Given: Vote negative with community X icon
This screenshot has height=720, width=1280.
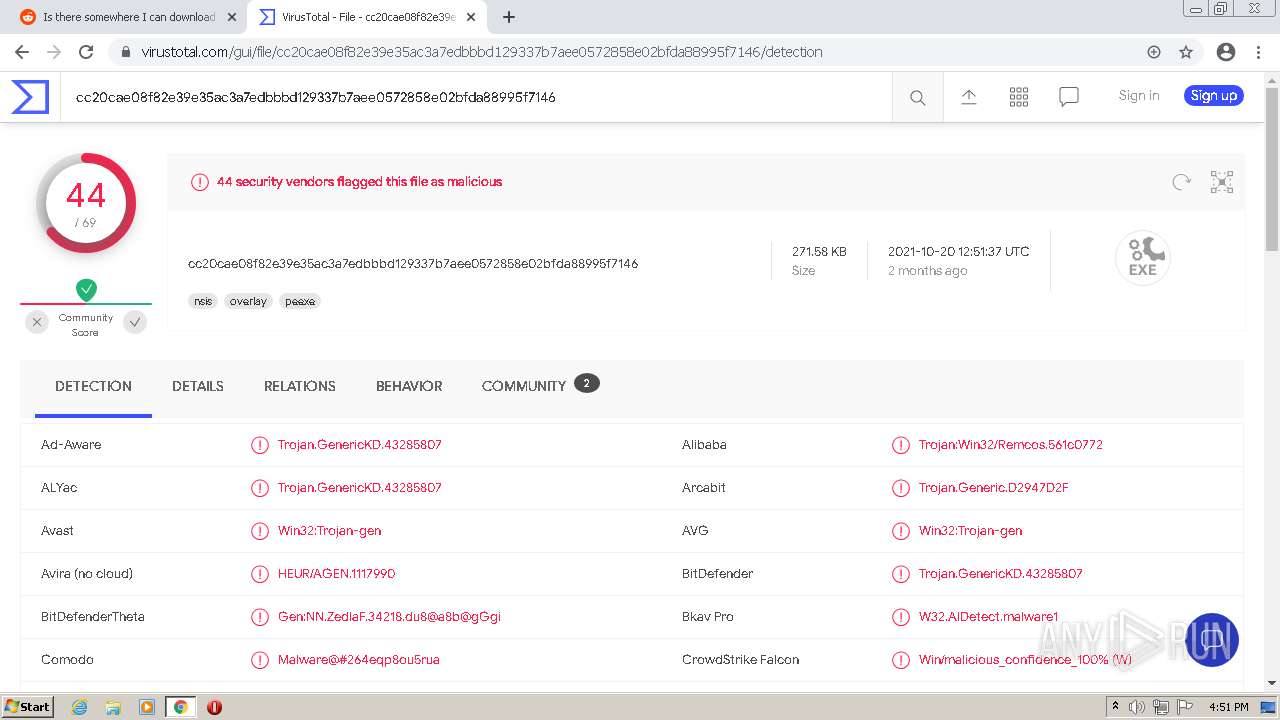Looking at the screenshot, I should coord(37,322).
